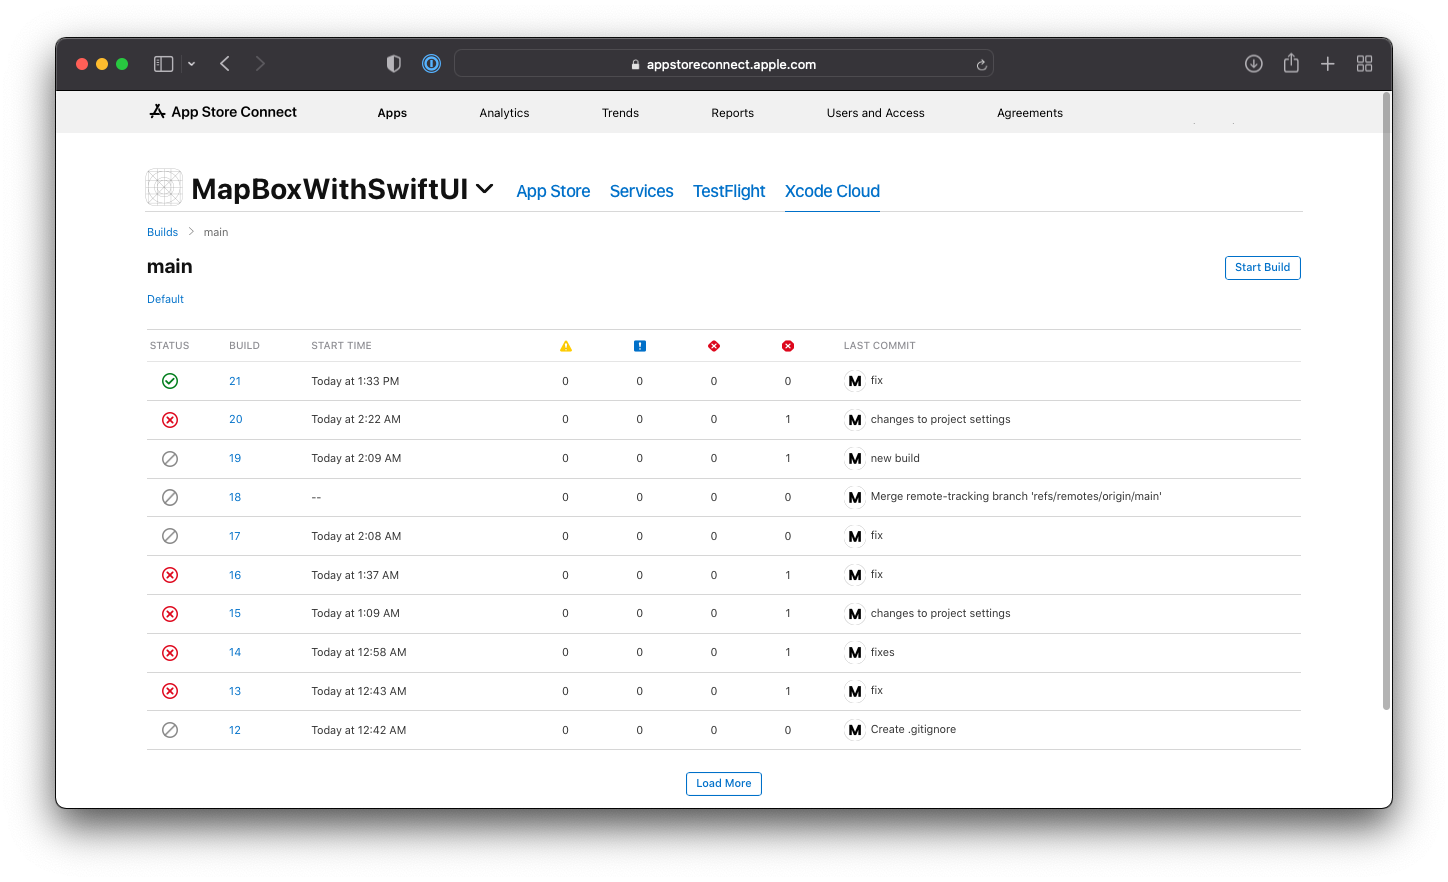
Task: Click the green success status icon for build 21
Action: pyautogui.click(x=170, y=381)
